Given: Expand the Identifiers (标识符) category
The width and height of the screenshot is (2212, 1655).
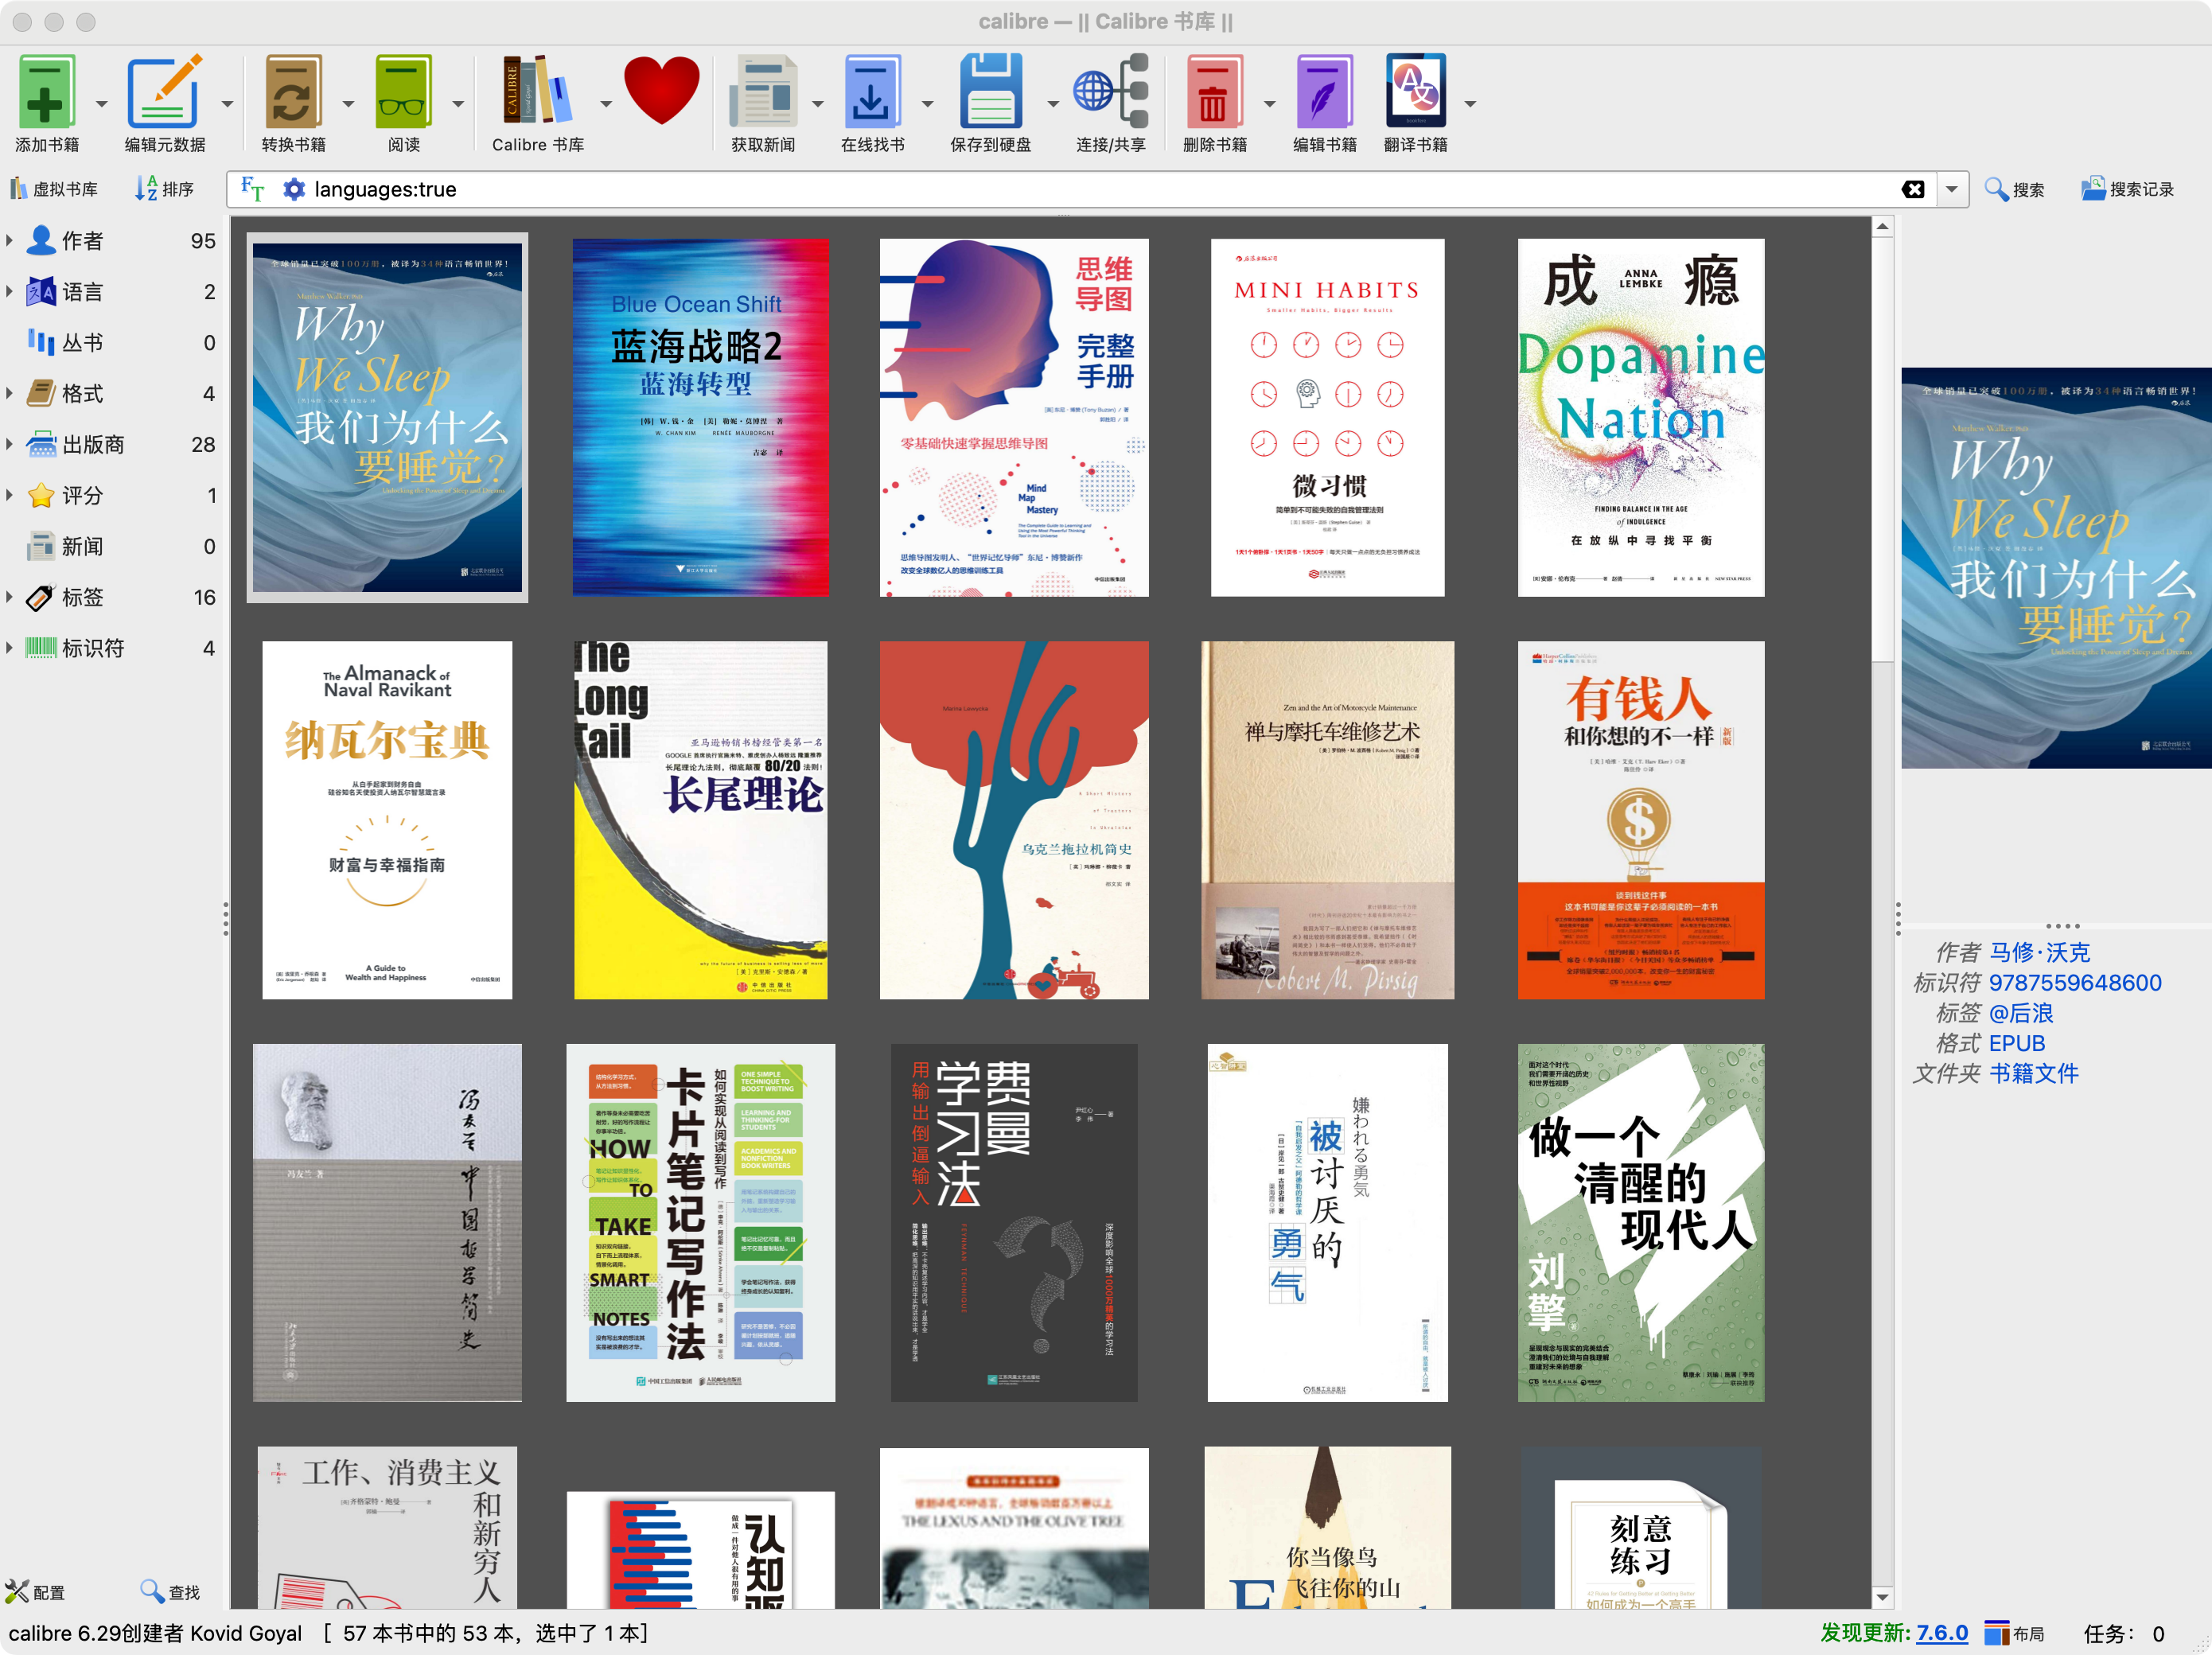Looking at the screenshot, I should pyautogui.click(x=9, y=648).
